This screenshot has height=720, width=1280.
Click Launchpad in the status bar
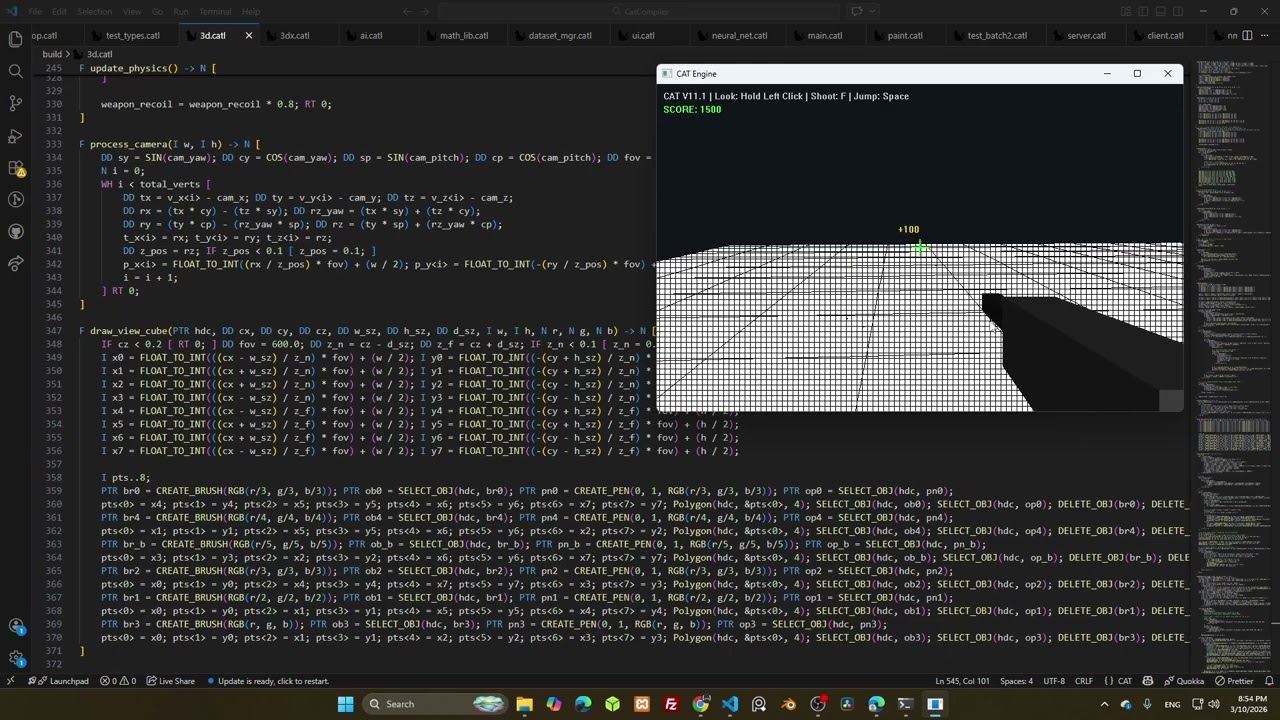coord(60,681)
